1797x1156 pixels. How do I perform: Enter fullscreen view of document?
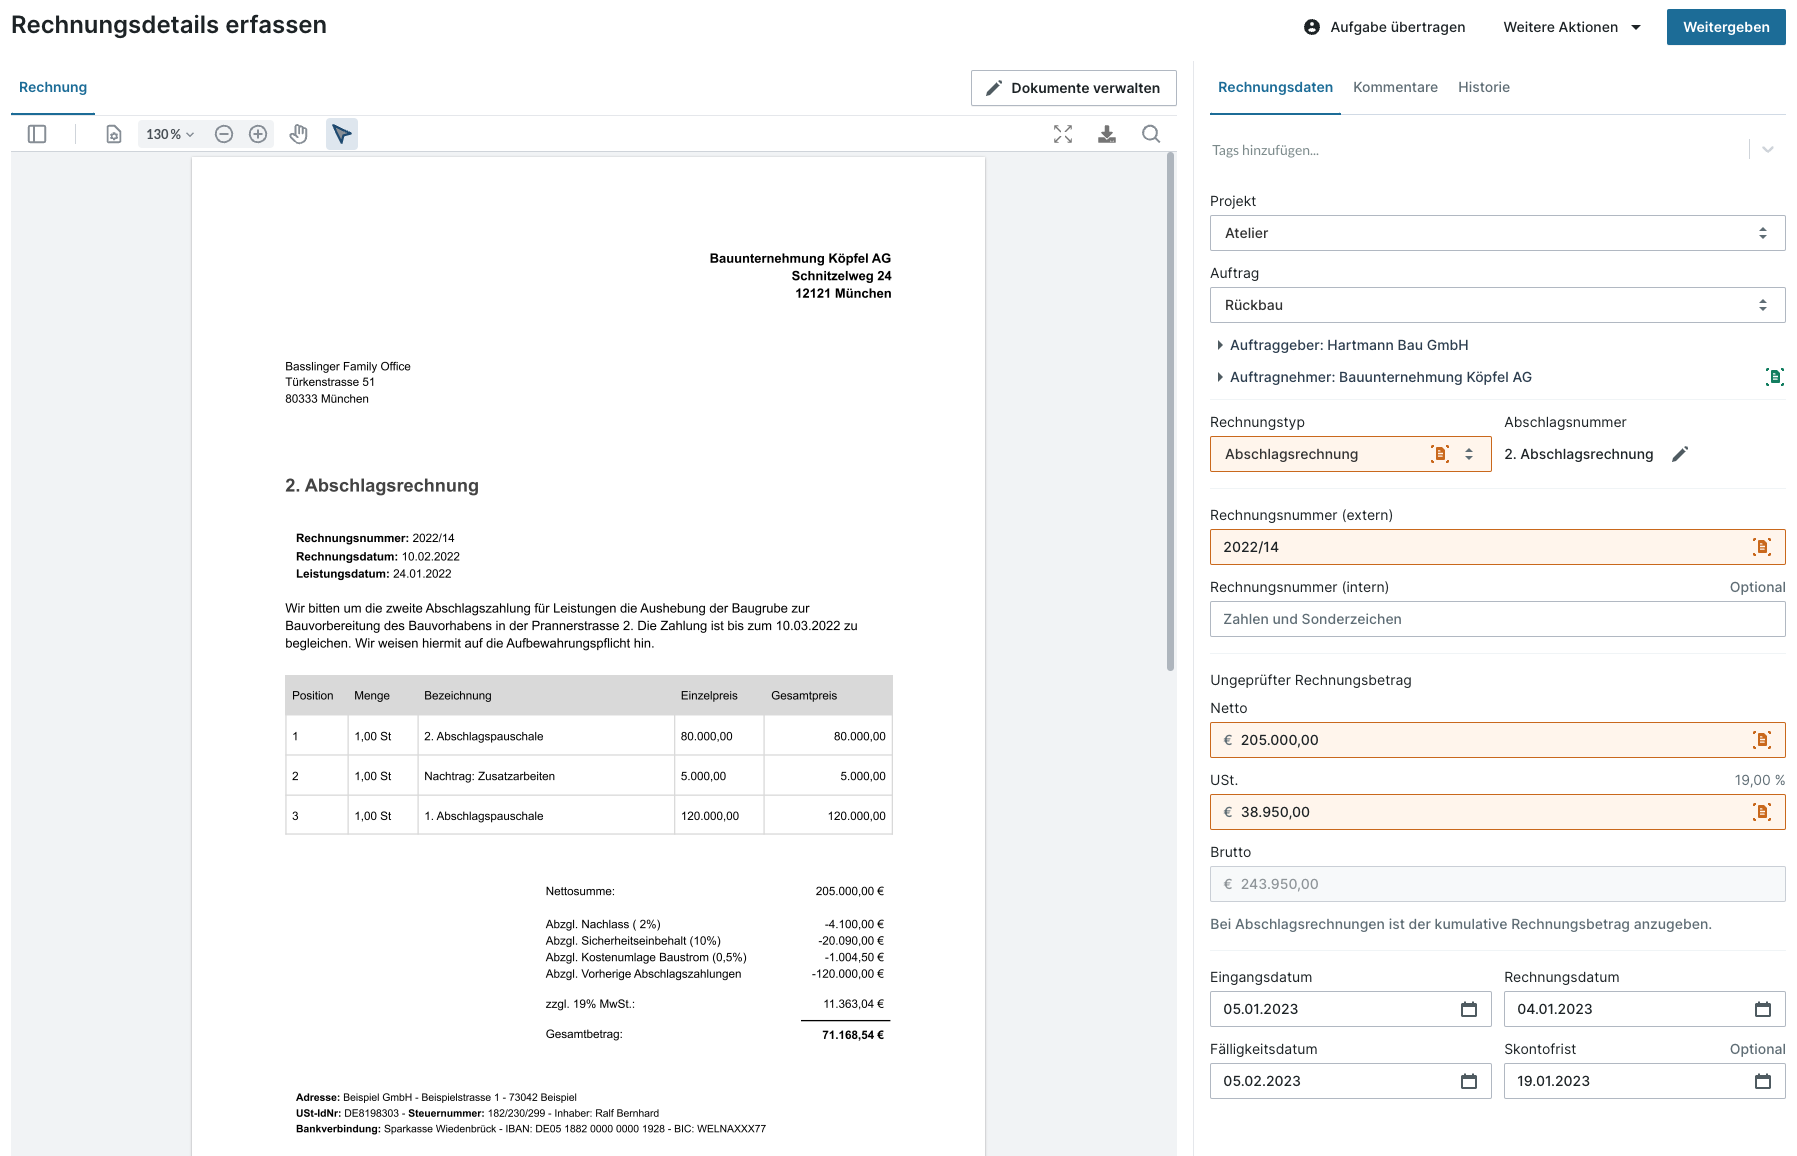click(1063, 134)
